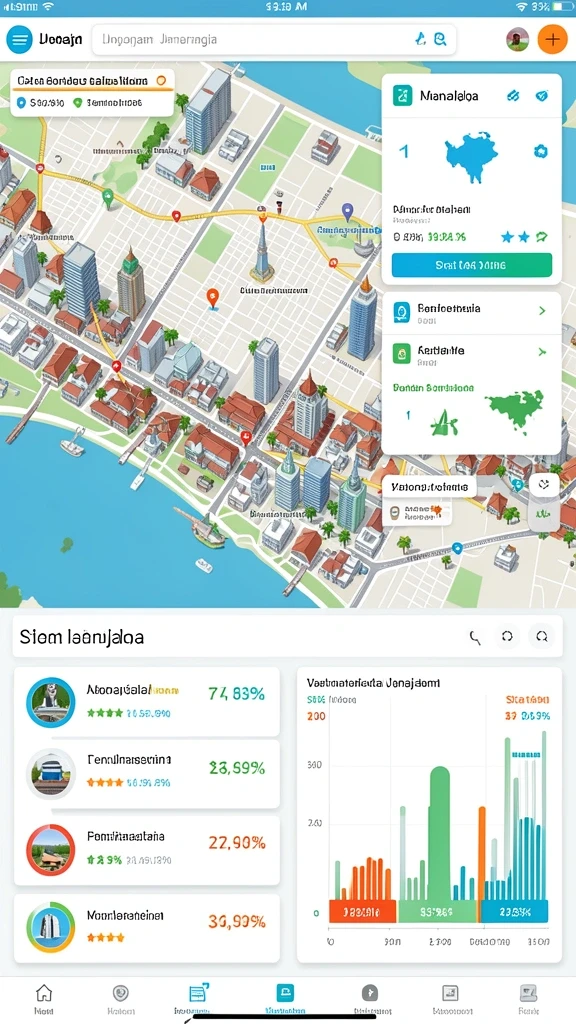Tap the orange plus button
This screenshot has width=576, height=1024.
coord(552,39)
